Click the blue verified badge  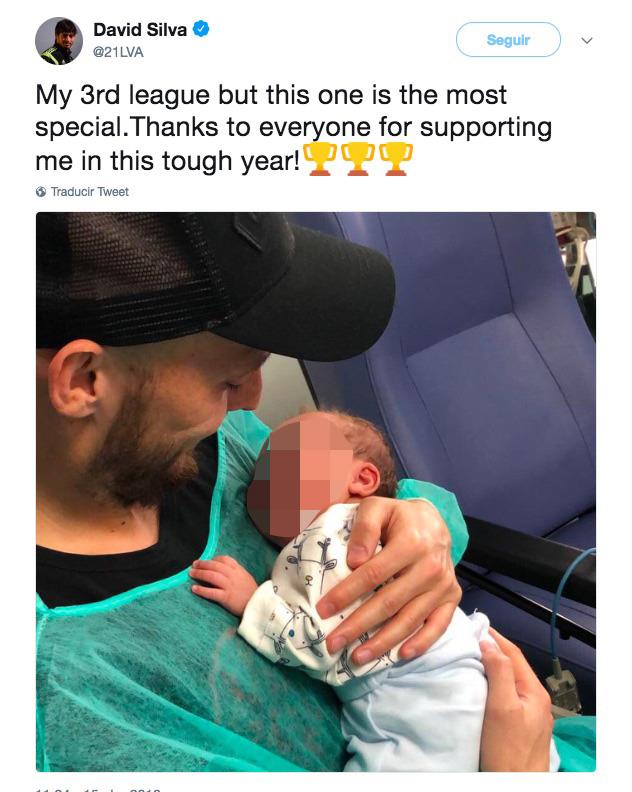point(201,29)
